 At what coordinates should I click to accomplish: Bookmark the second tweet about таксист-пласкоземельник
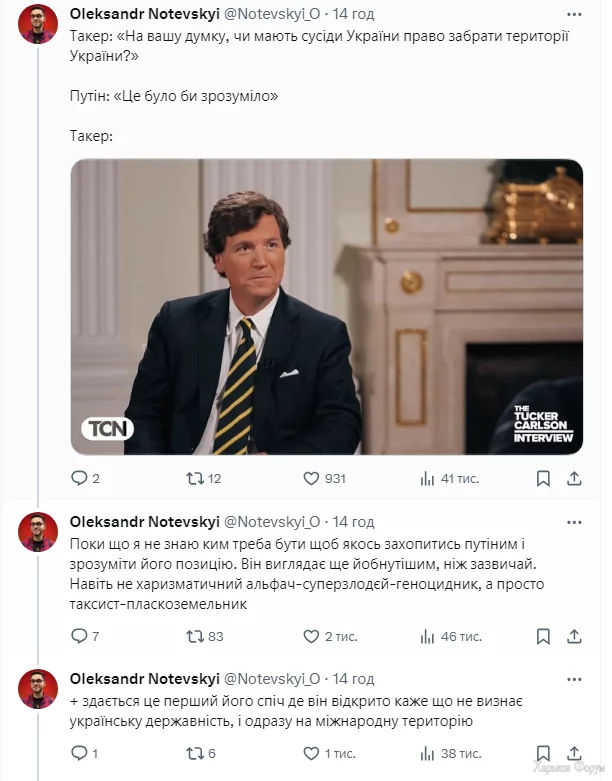(543, 637)
